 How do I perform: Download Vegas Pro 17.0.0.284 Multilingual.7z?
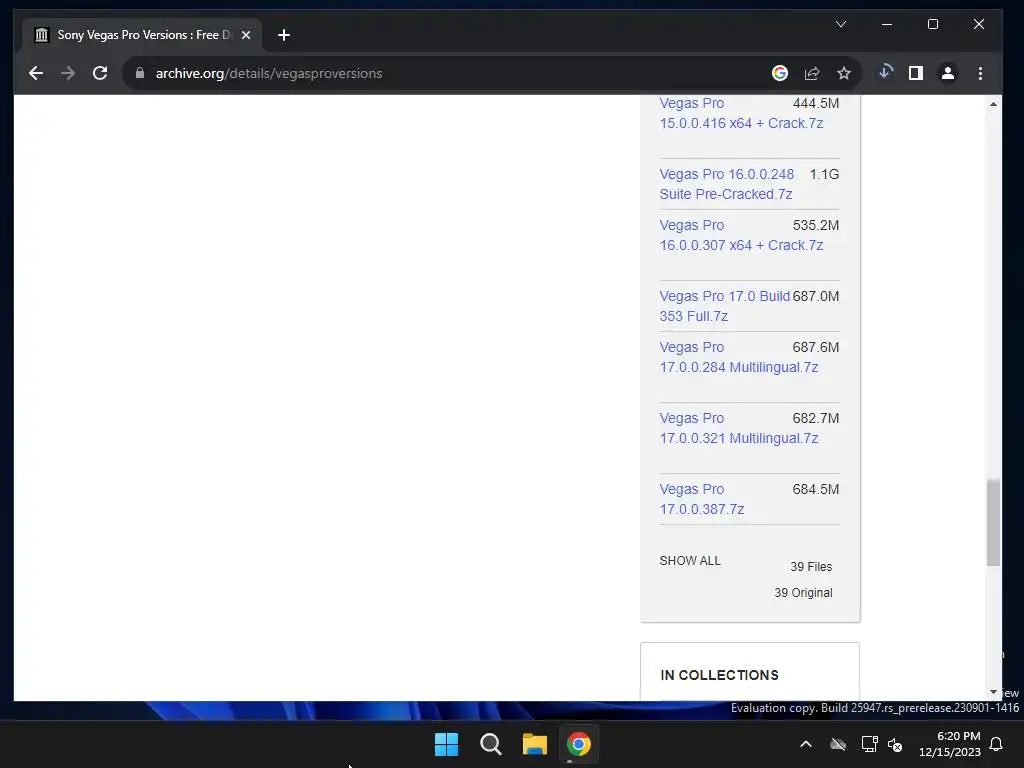point(739,357)
